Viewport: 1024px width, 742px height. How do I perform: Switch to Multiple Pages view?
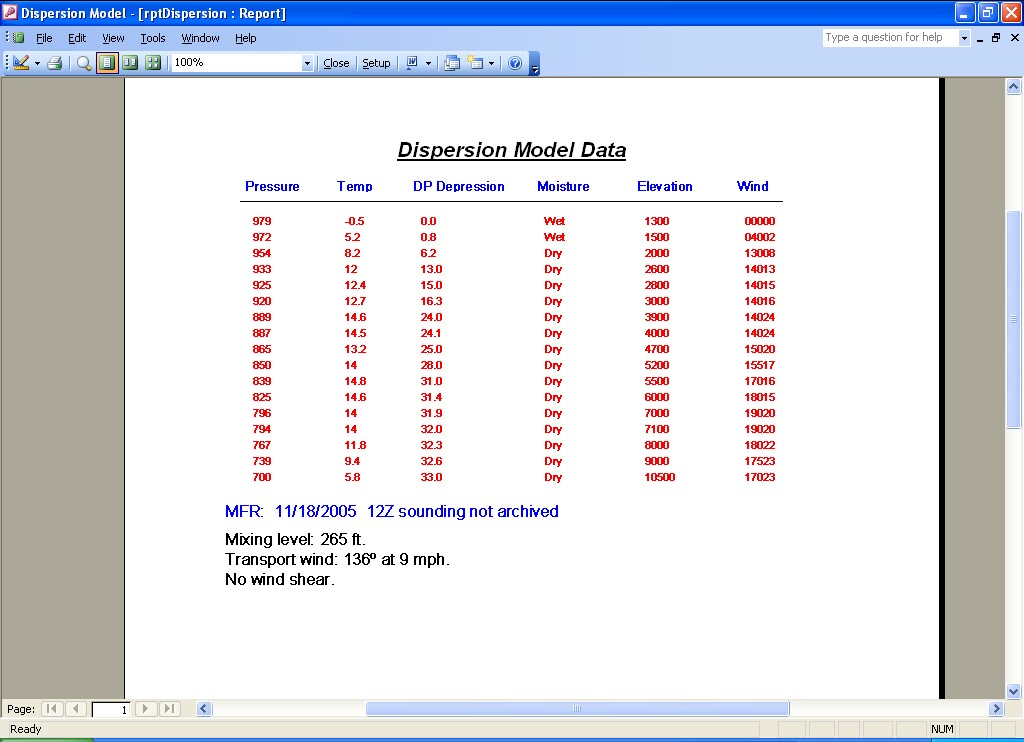pyautogui.click(x=153, y=63)
